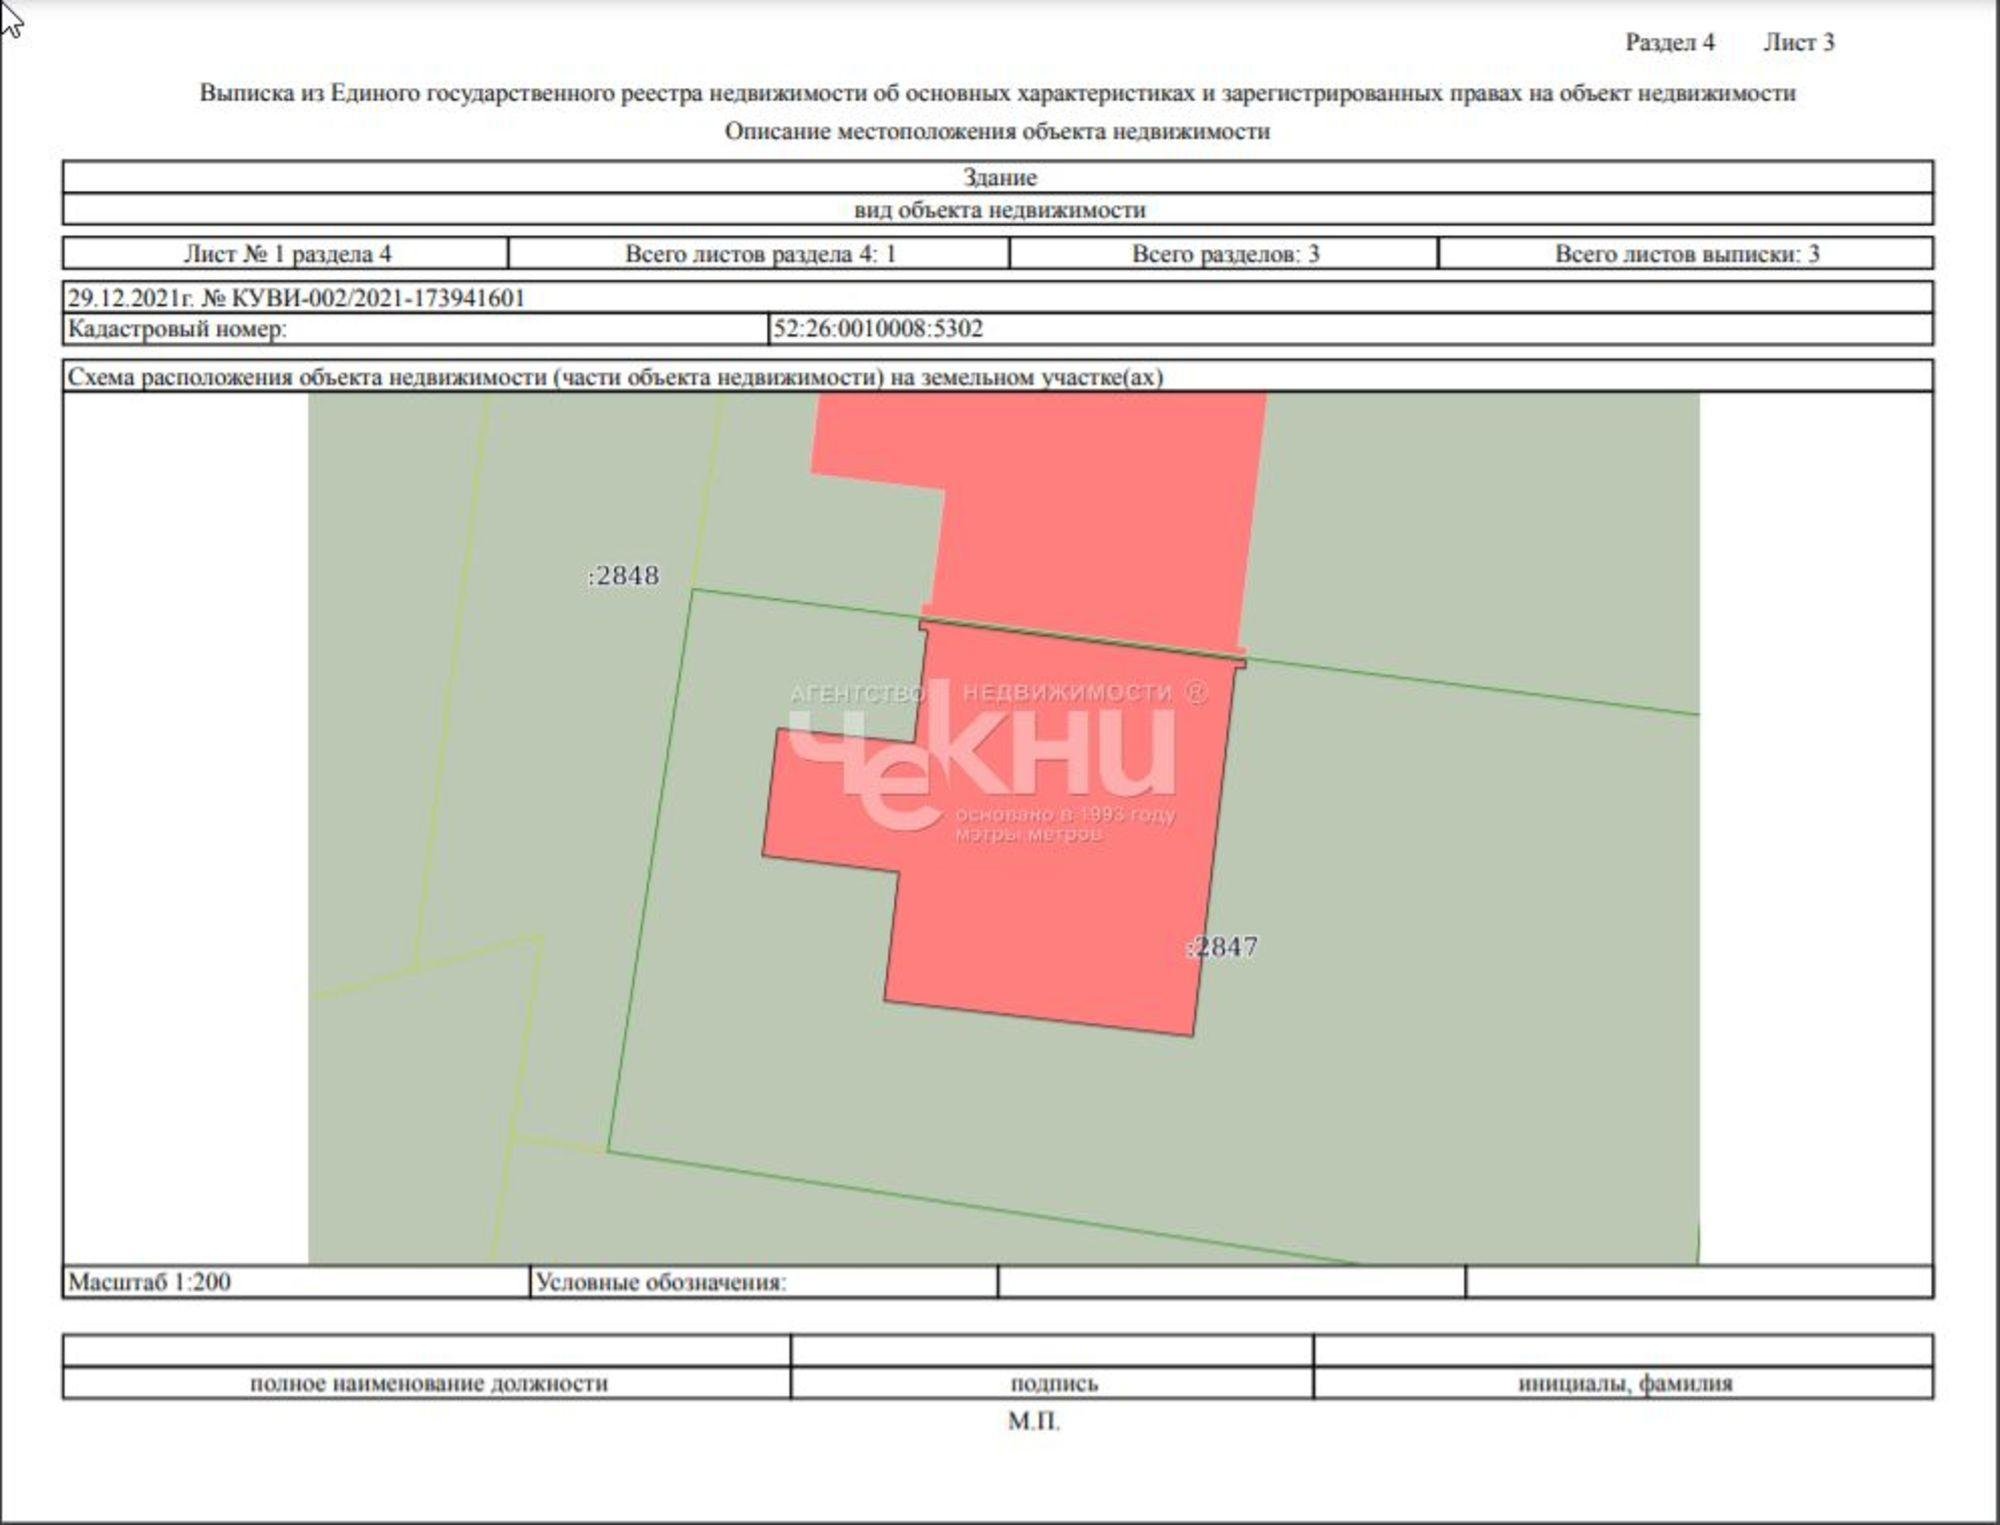The height and width of the screenshot is (1525, 2000).
Task: Click parcel label ':2847' on the map
Action: [x=1222, y=946]
